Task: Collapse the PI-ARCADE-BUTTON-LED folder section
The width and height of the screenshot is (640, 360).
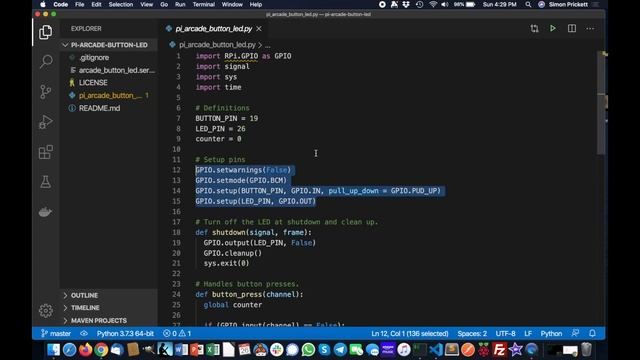Action: 109,45
